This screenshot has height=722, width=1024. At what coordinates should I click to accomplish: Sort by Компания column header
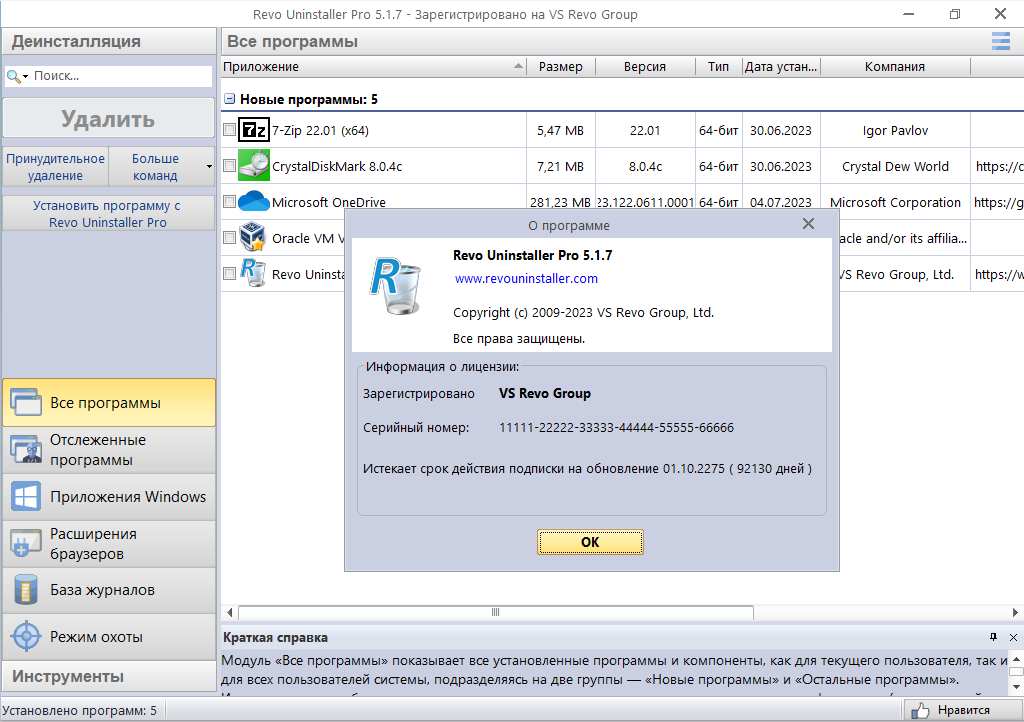click(895, 67)
